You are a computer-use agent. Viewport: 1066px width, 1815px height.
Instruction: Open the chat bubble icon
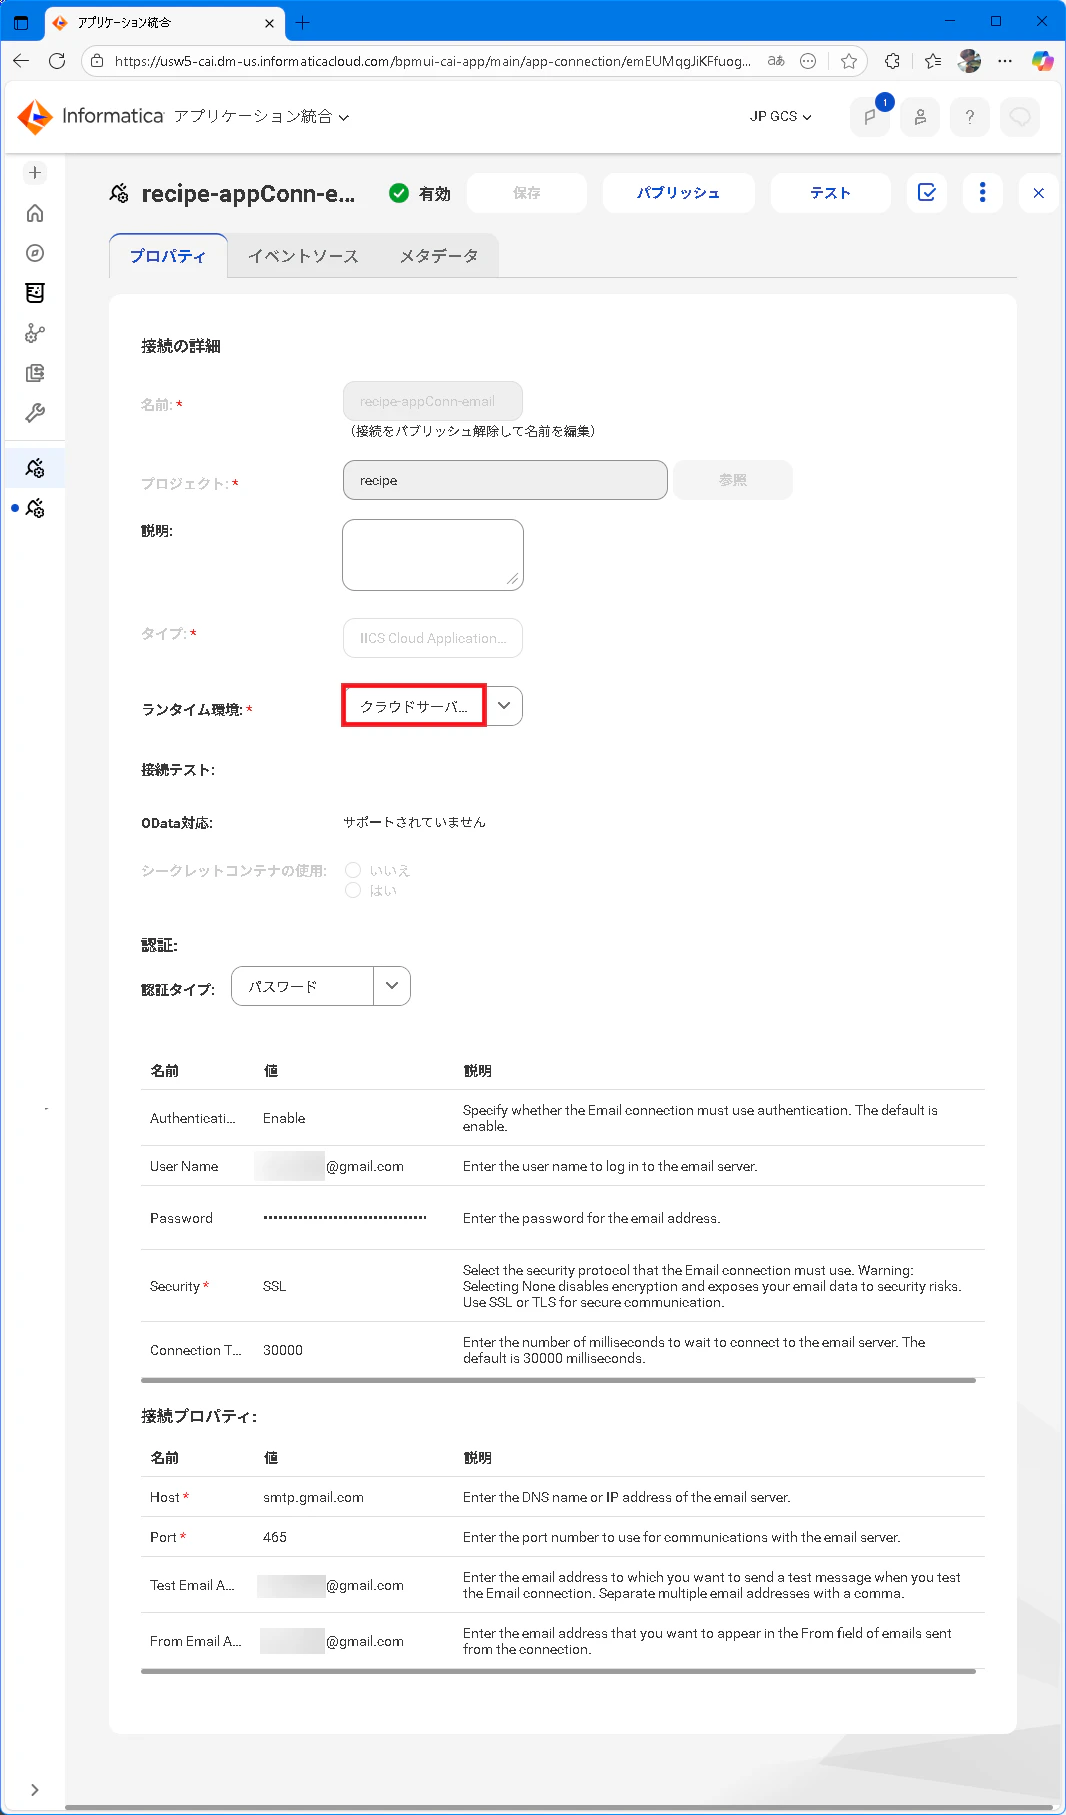[x=1020, y=117]
